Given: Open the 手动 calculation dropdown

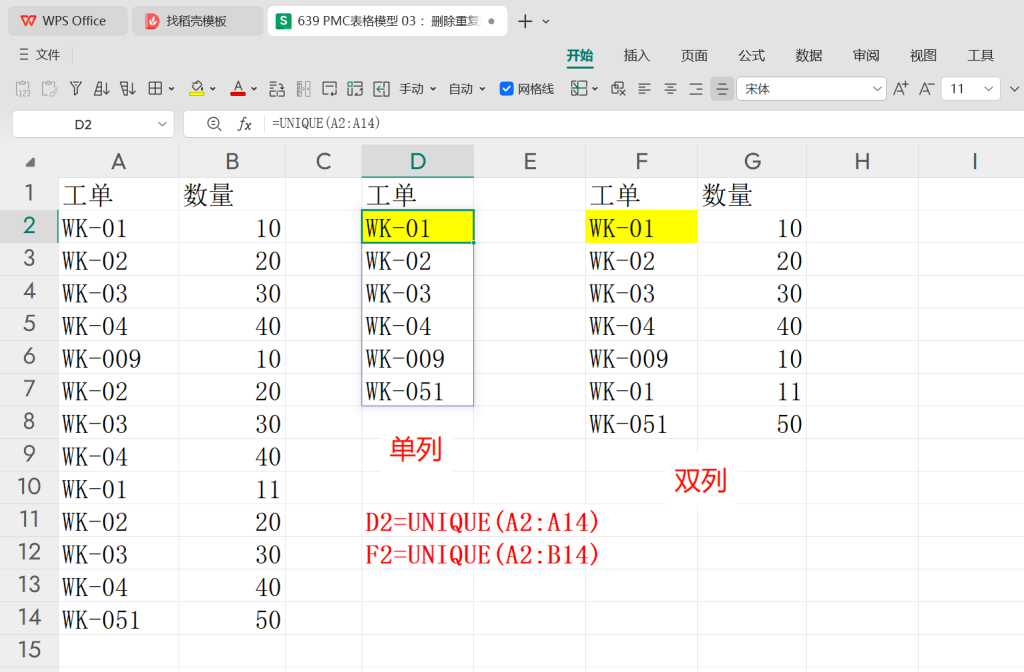Looking at the screenshot, I should click(418, 89).
